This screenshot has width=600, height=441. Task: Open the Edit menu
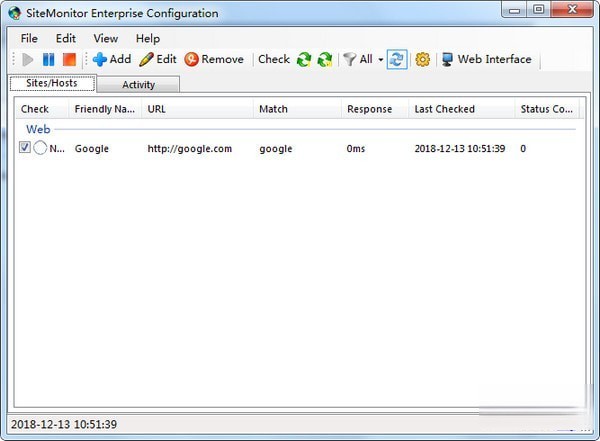pos(66,38)
